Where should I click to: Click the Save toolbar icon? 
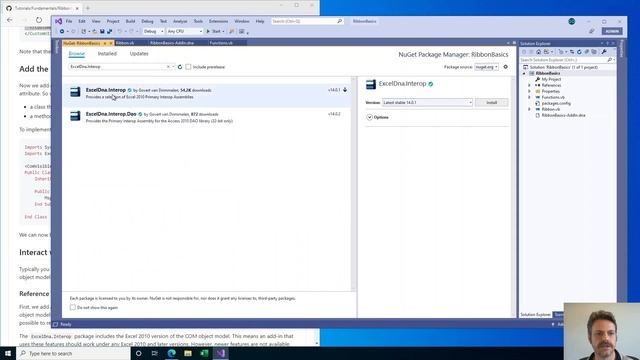[x=102, y=31]
